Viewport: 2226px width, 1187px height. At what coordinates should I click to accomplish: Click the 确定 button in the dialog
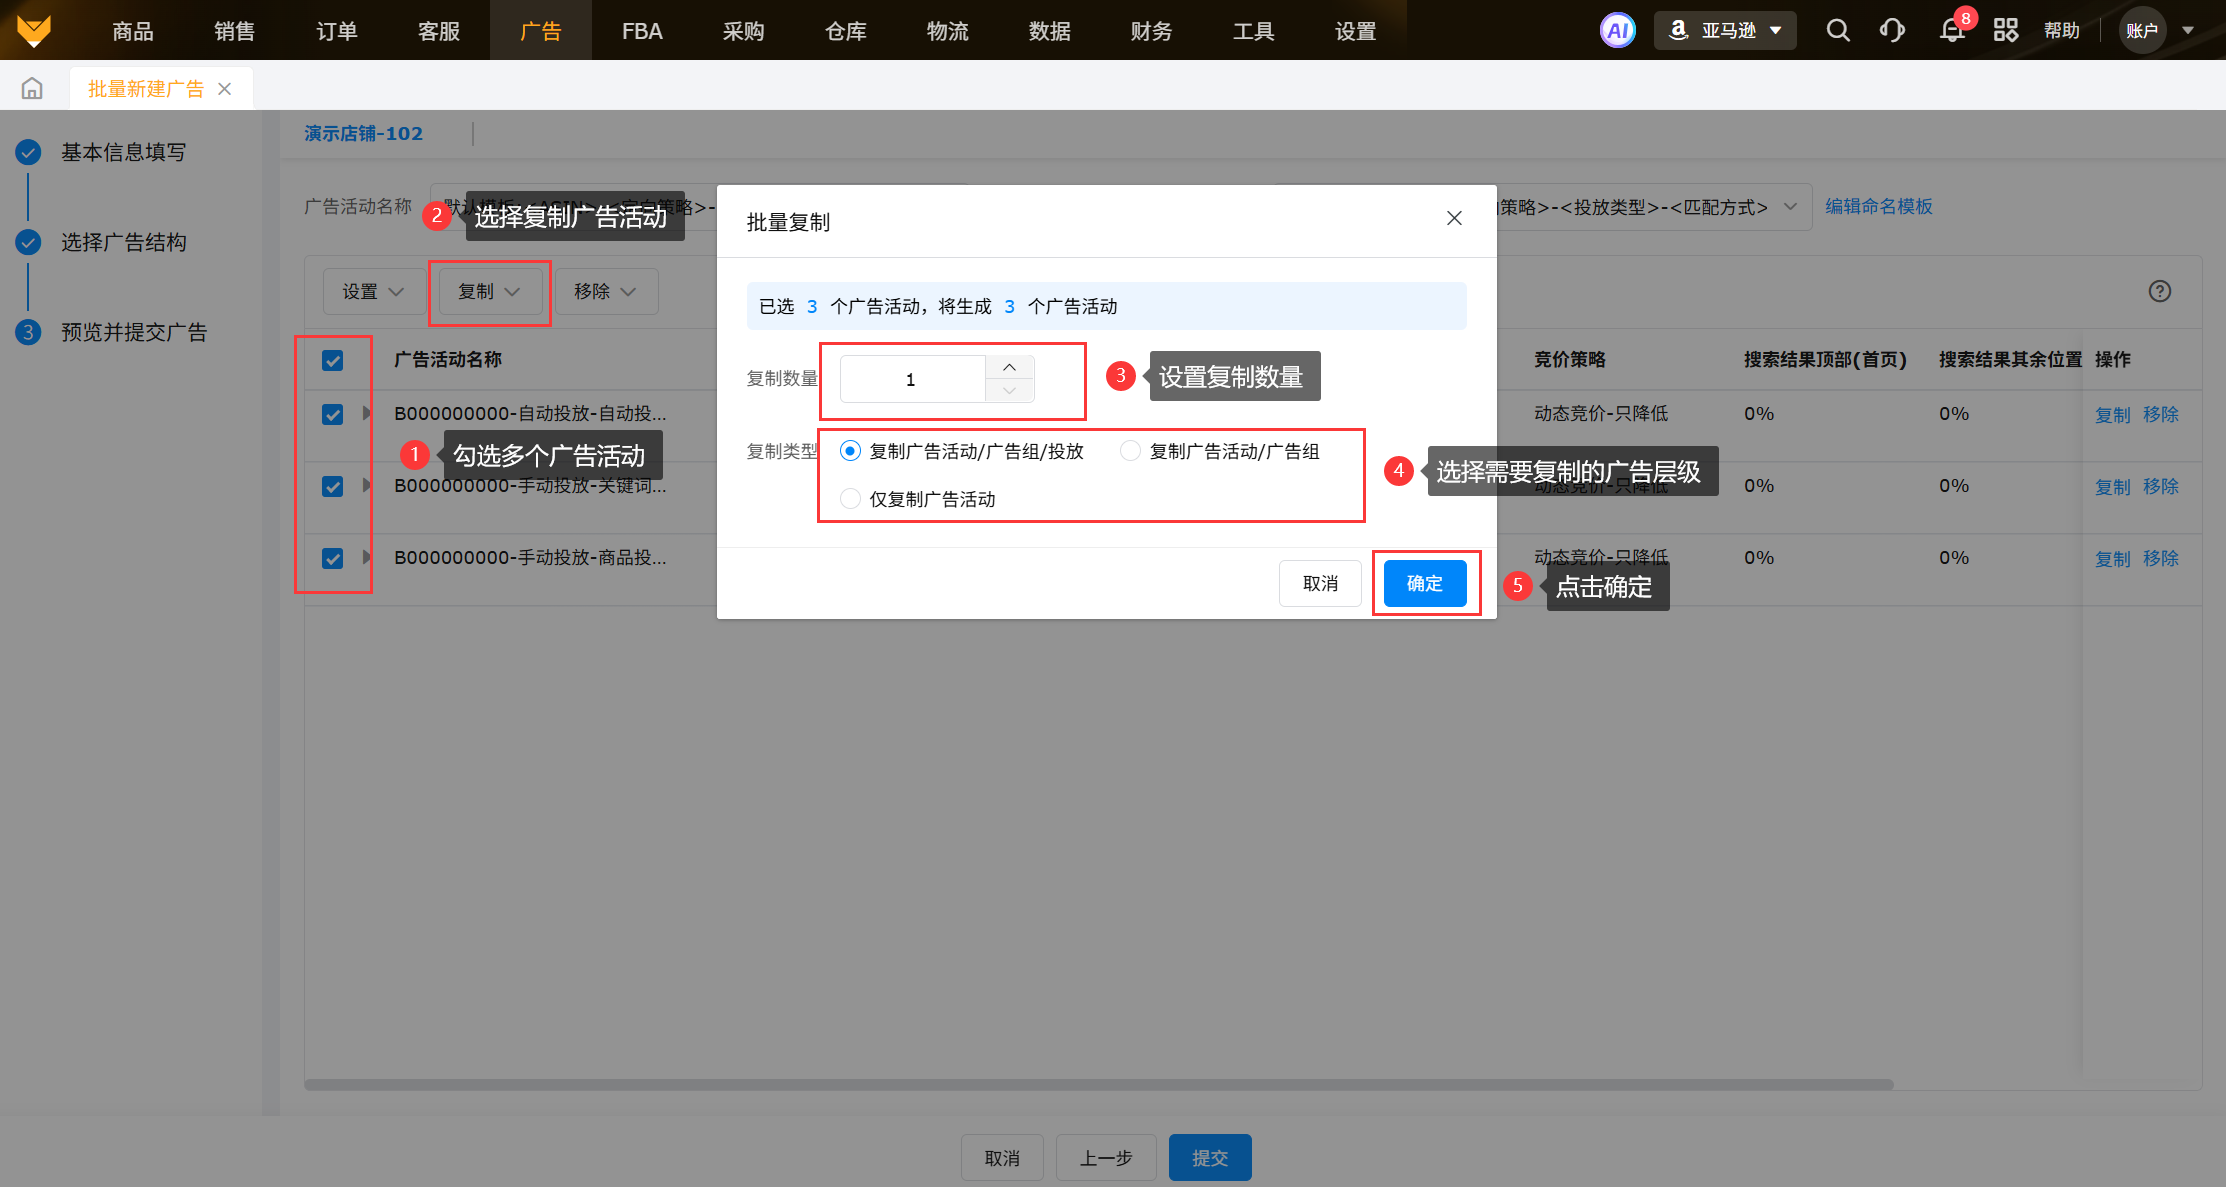[x=1424, y=583]
